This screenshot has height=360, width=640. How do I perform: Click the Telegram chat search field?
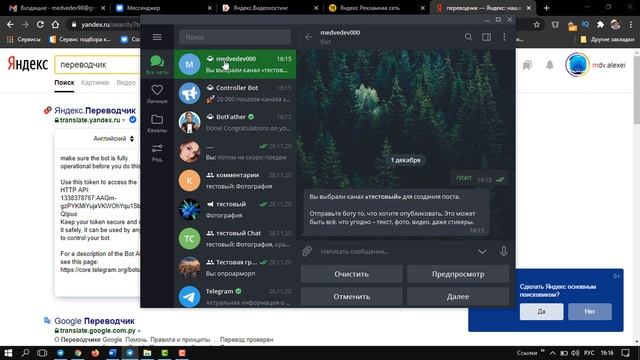click(x=235, y=37)
